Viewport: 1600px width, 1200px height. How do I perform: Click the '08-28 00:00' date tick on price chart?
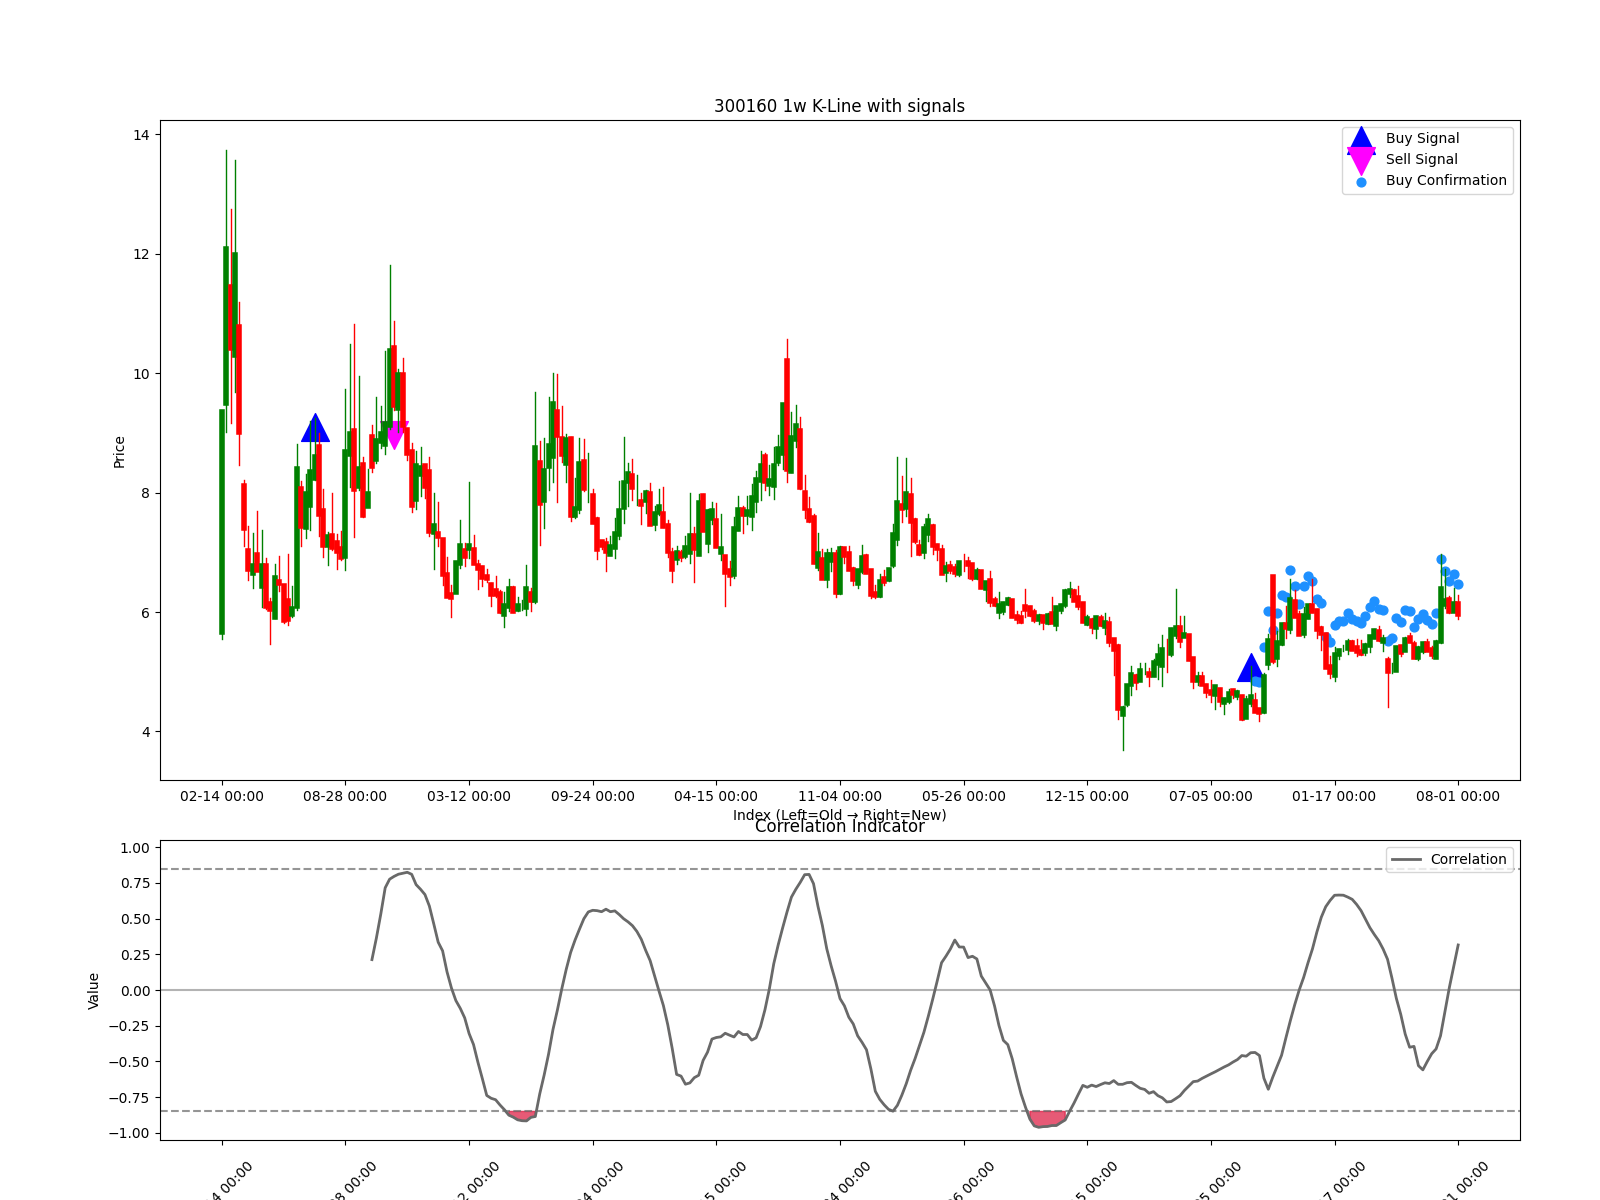(x=345, y=797)
